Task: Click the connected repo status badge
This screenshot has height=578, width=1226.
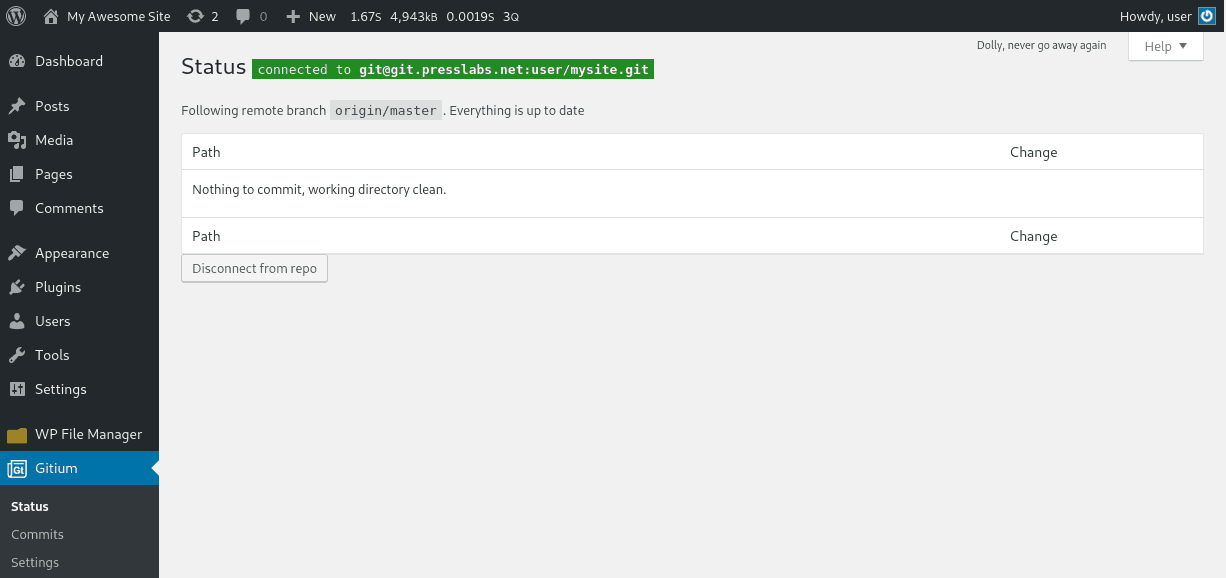Action: [x=453, y=69]
